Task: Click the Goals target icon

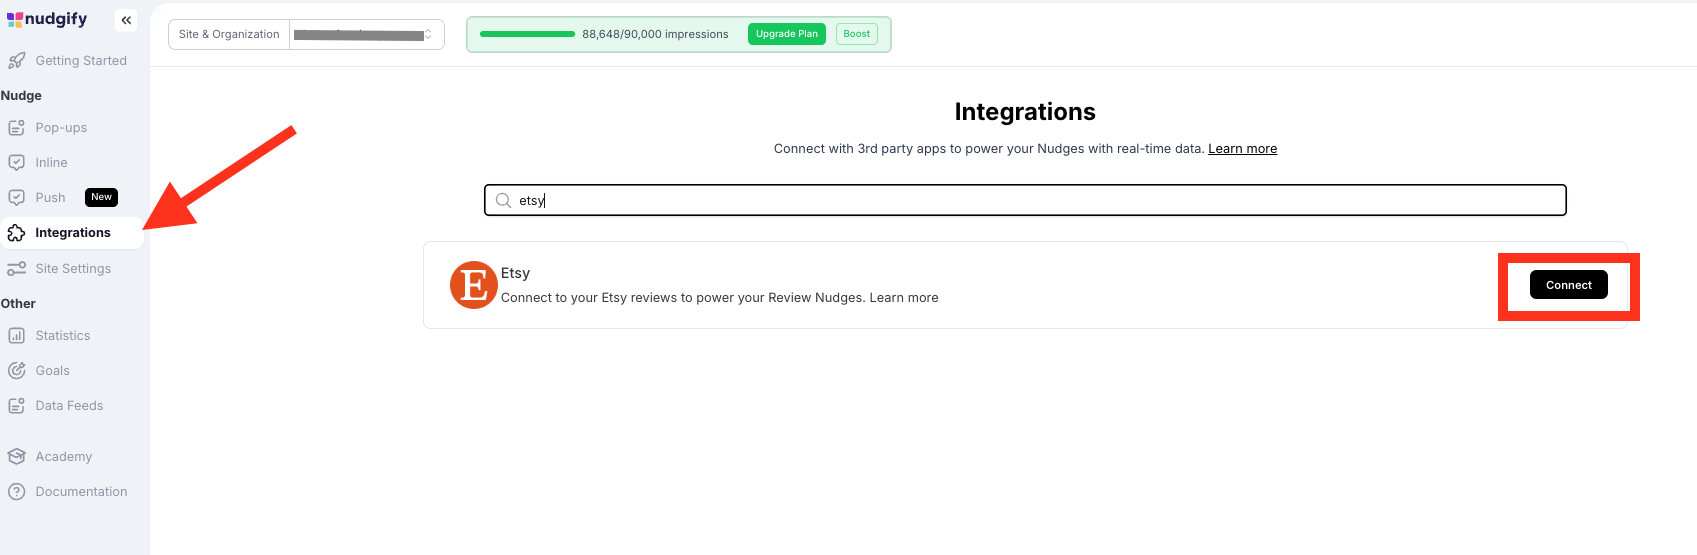Action: (x=16, y=371)
